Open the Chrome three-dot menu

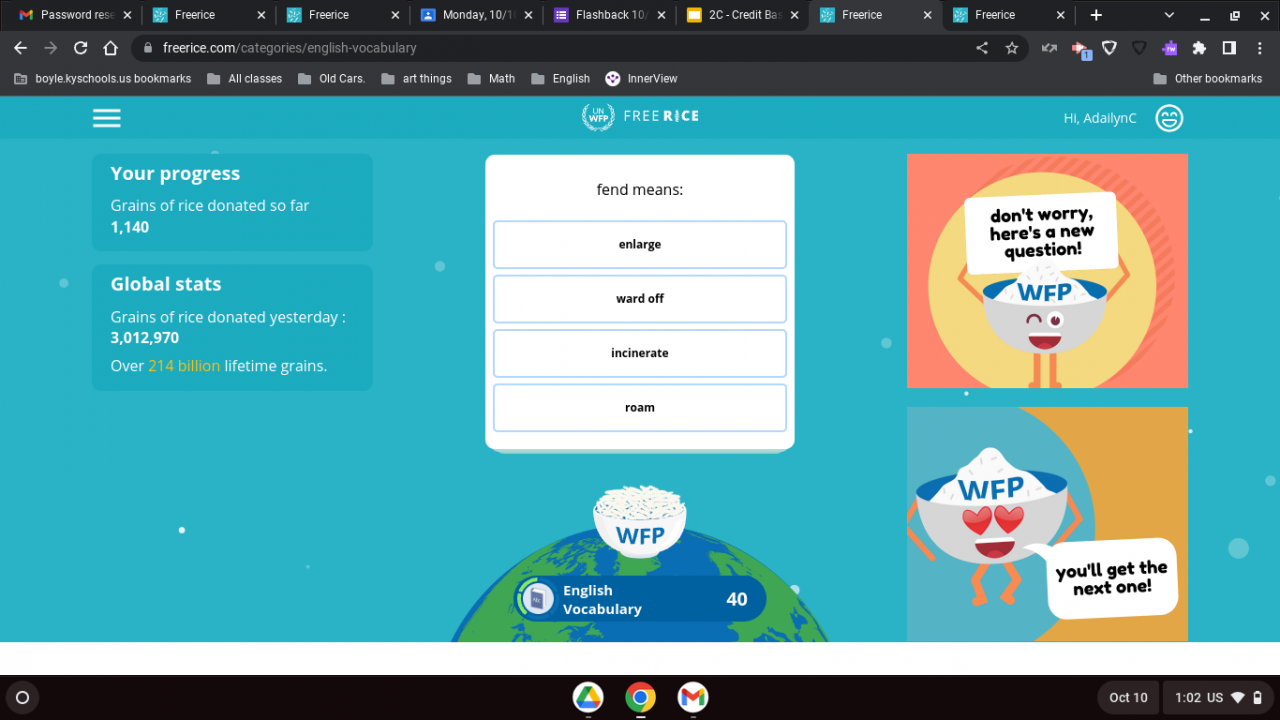(1259, 48)
